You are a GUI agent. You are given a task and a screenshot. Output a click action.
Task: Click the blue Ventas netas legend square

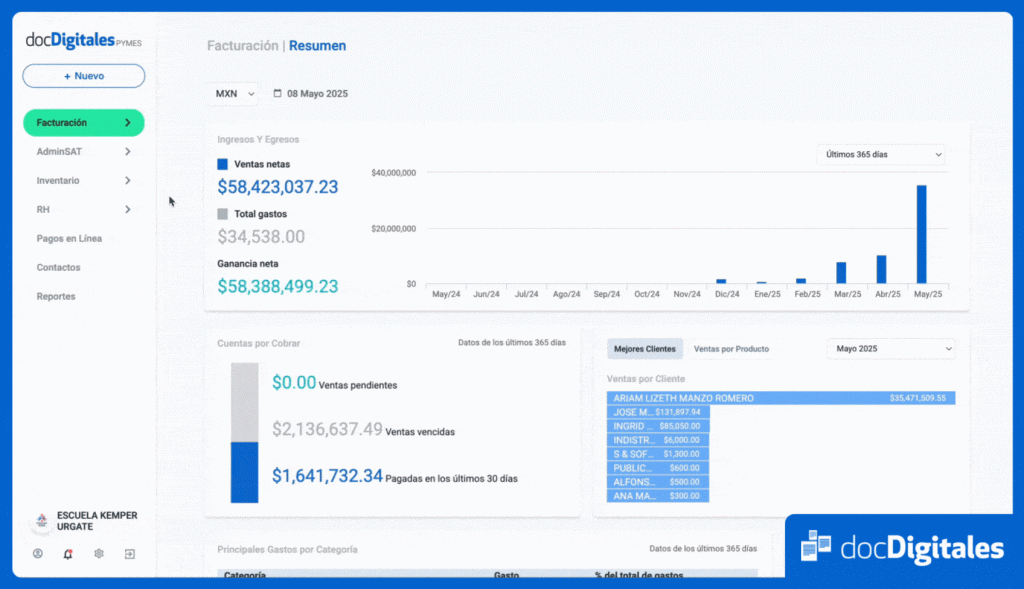point(223,164)
